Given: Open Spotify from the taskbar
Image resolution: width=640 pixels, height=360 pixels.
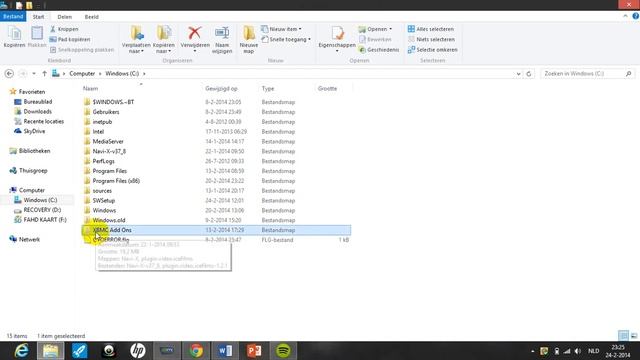Looking at the screenshot, I should pyautogui.click(x=283, y=351).
